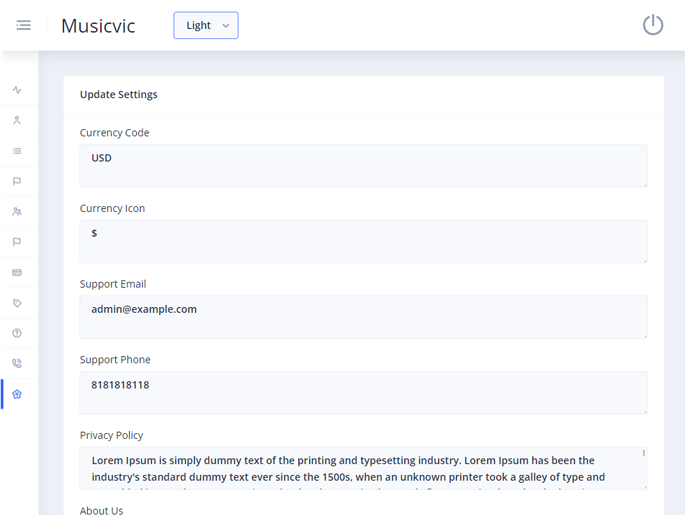685x515 pixels.
Task: Open the help question mark sidebar icon
Action: [17, 333]
